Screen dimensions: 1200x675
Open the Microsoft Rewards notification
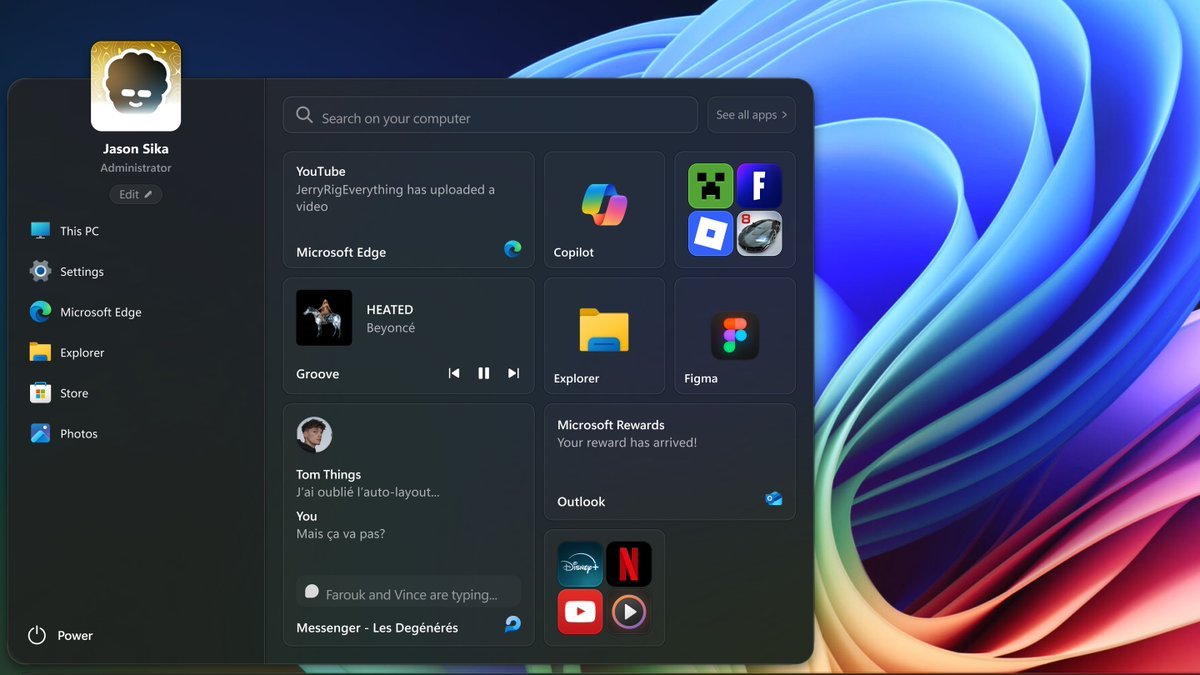tap(670, 462)
